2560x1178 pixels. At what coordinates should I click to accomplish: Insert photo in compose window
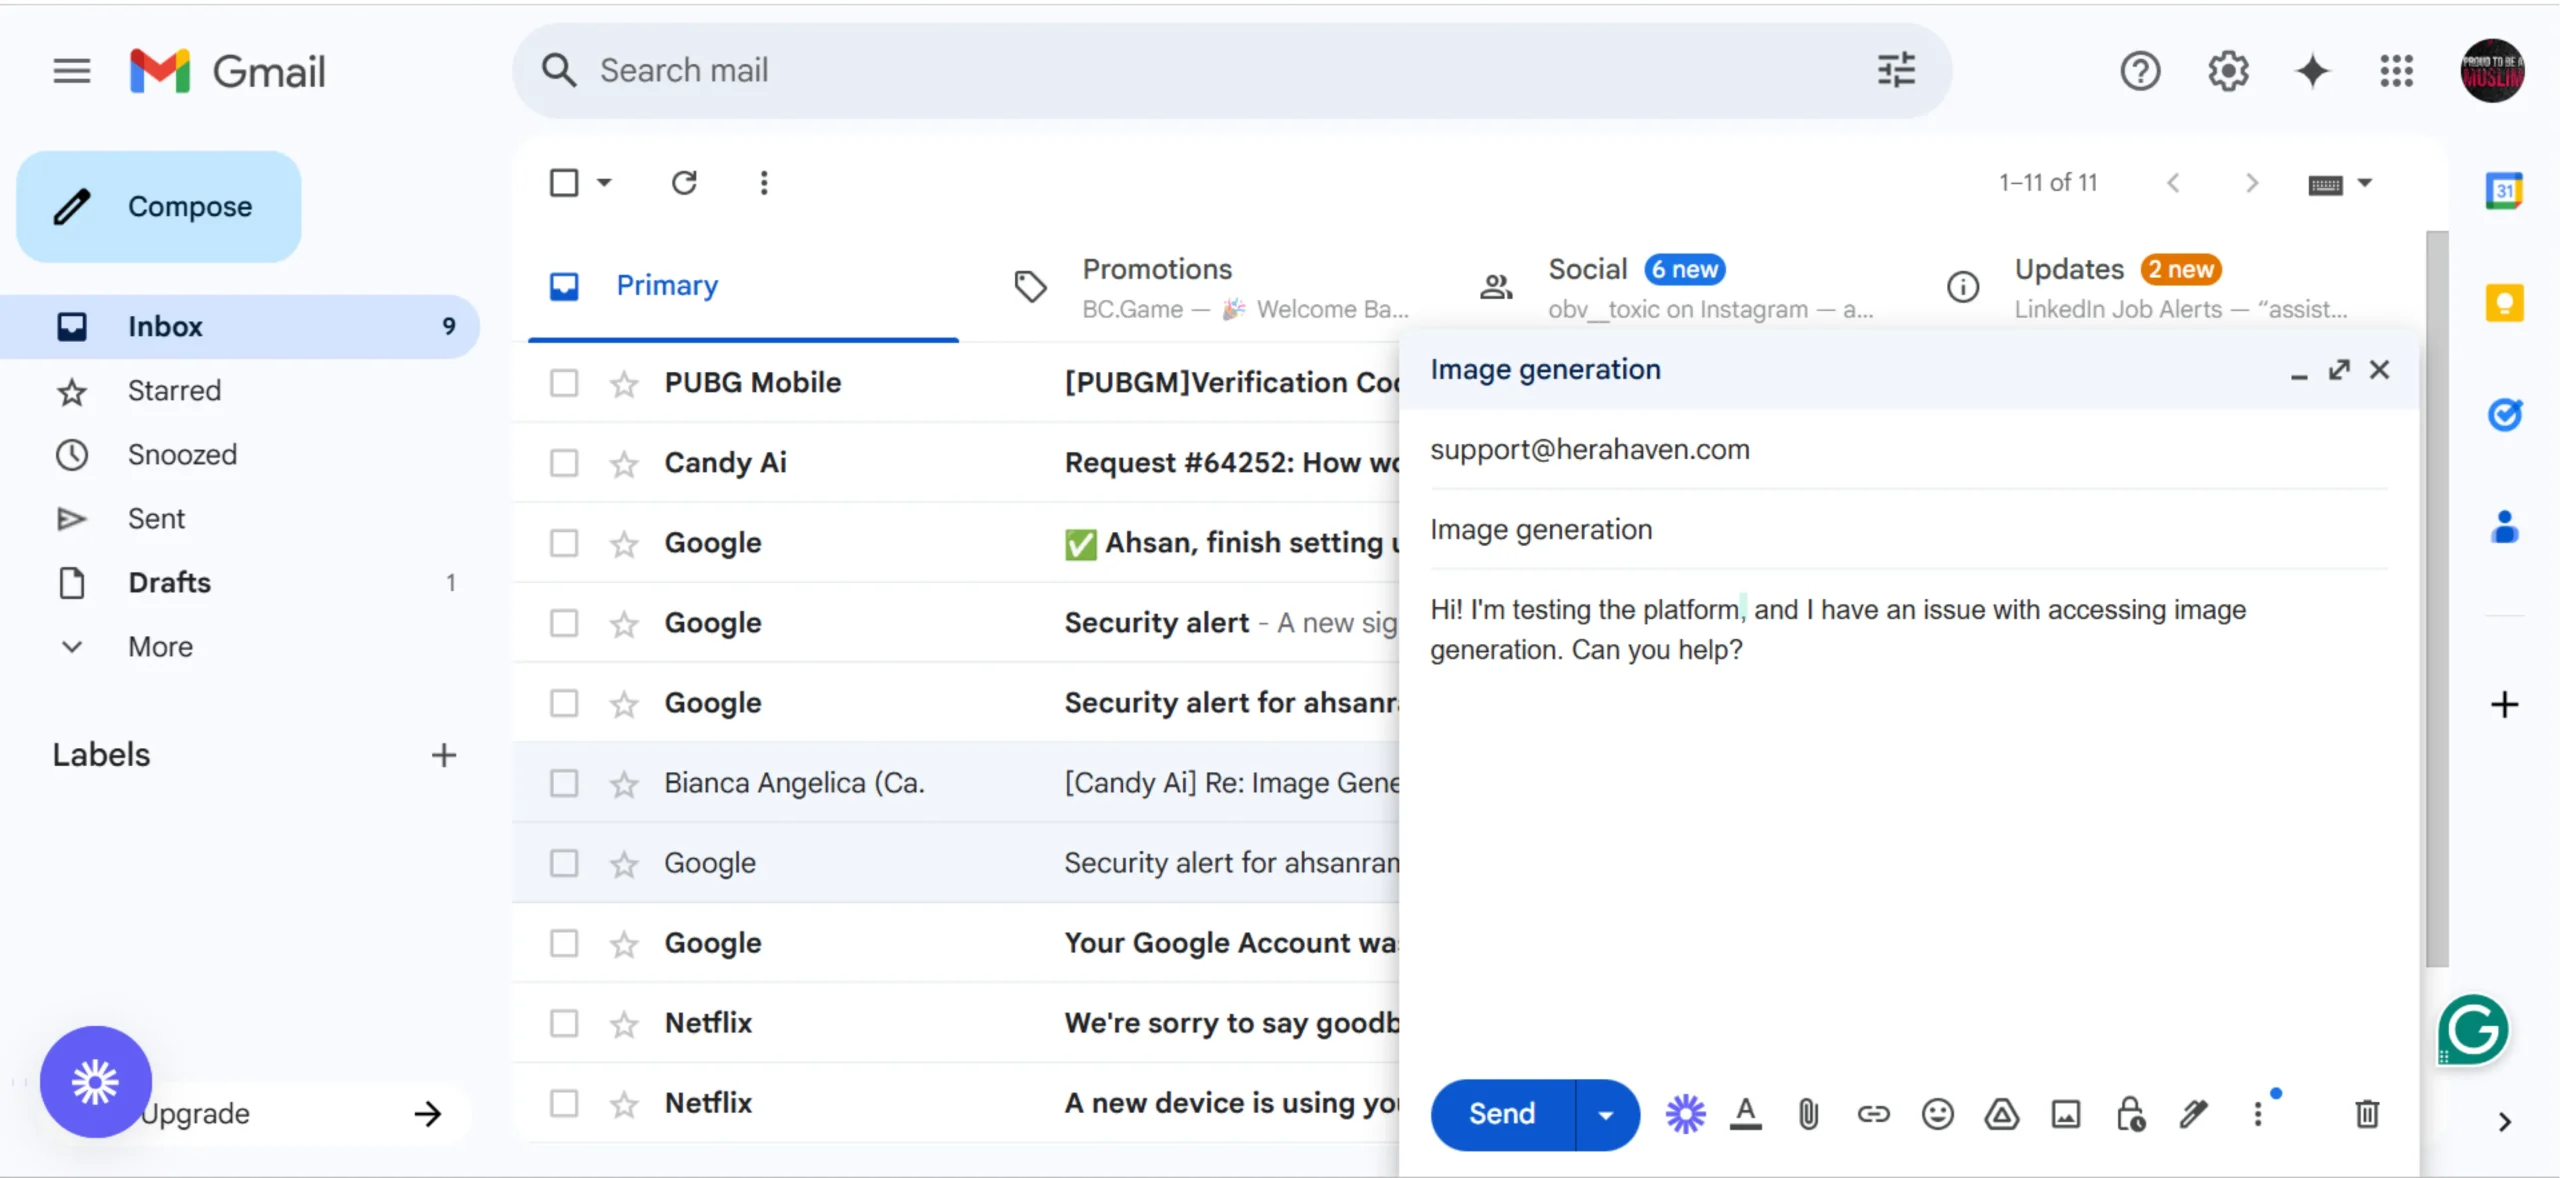[2065, 1114]
